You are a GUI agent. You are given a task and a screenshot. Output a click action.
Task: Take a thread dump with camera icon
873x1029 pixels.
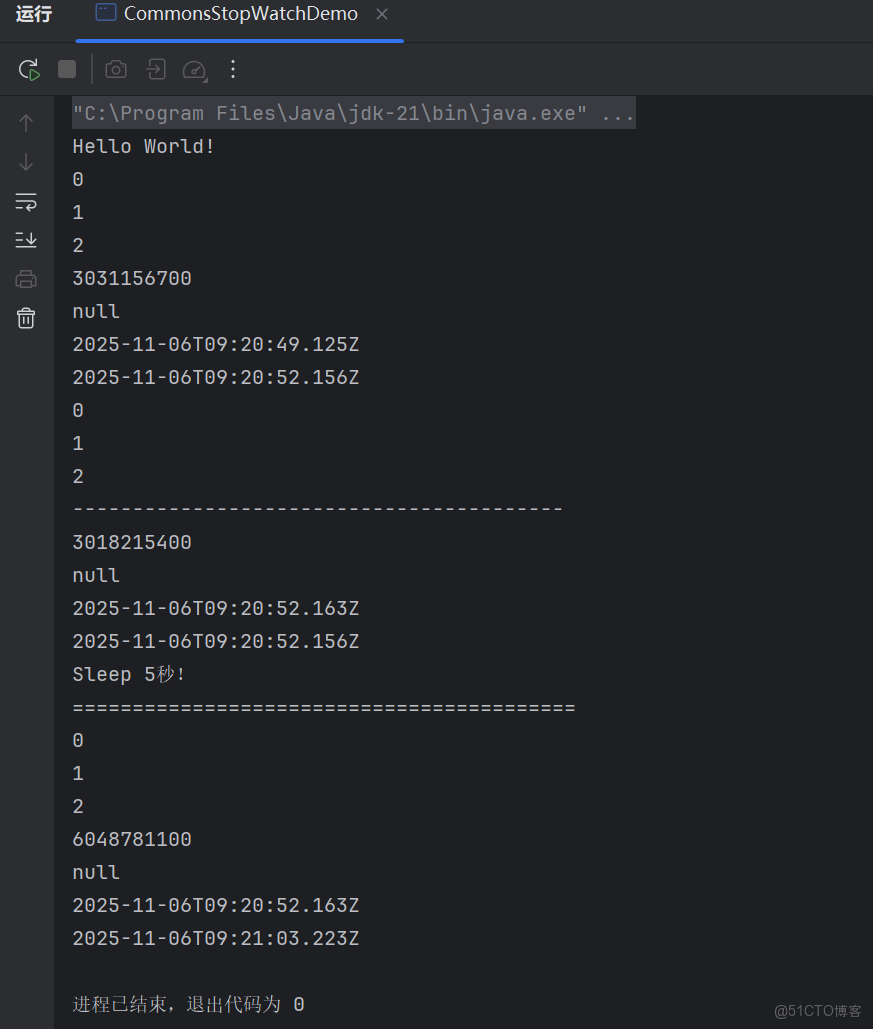115,69
